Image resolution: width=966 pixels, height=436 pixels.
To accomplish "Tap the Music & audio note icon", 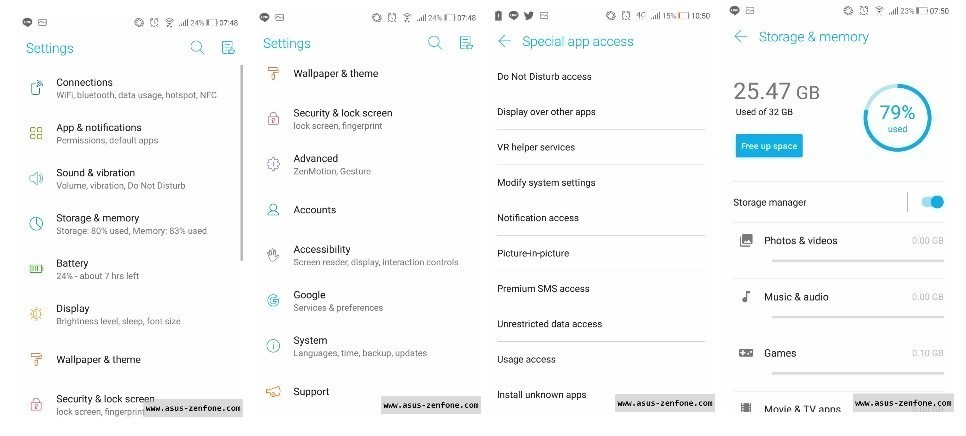I will pos(746,297).
